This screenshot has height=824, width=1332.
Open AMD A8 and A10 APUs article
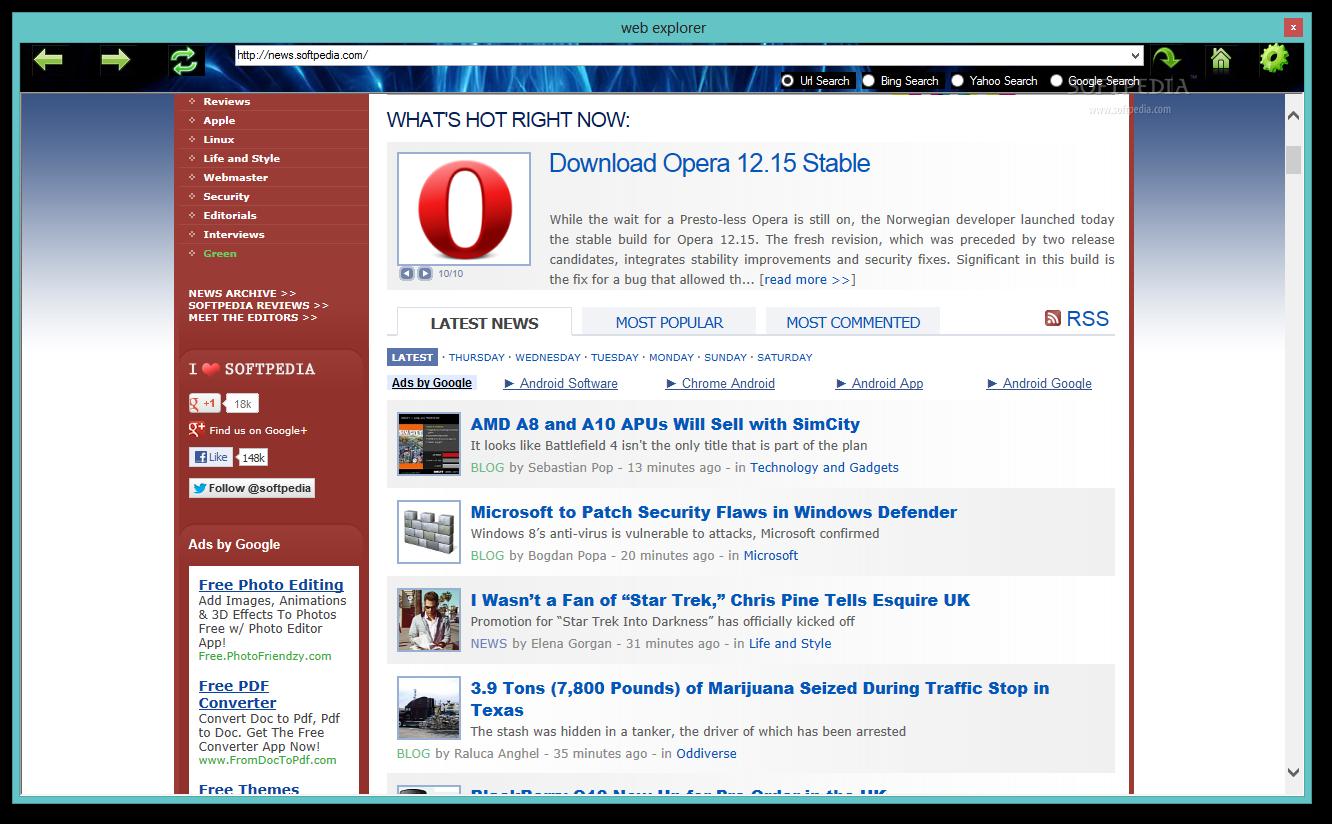(x=665, y=424)
